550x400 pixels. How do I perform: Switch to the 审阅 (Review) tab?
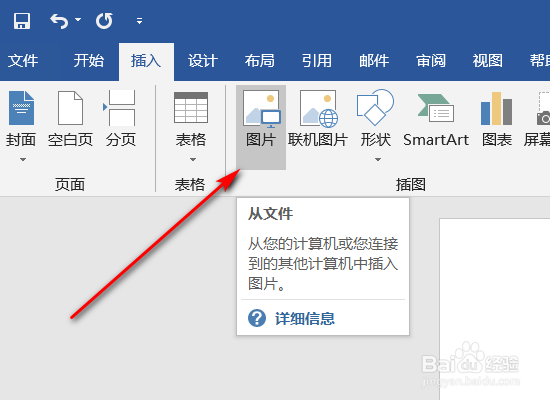431,61
